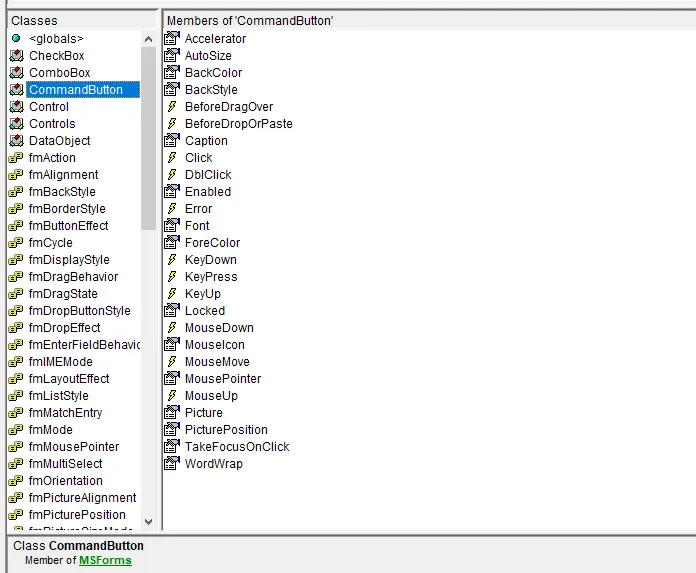This screenshot has width=696, height=573.
Task: Click the Accelerator property icon
Action: tap(172, 38)
